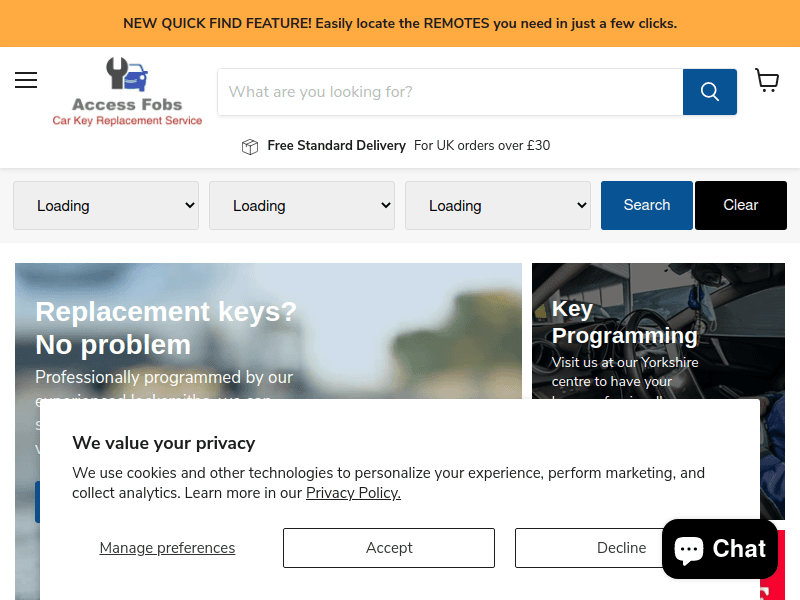The width and height of the screenshot is (800, 600).
Task: Expand the first Loading dropdown
Action: click(106, 206)
